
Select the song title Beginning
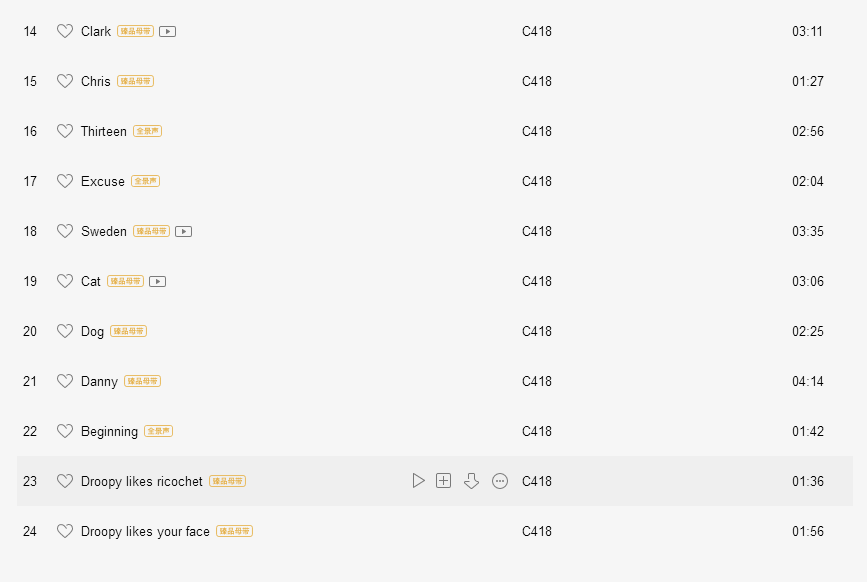tap(109, 432)
